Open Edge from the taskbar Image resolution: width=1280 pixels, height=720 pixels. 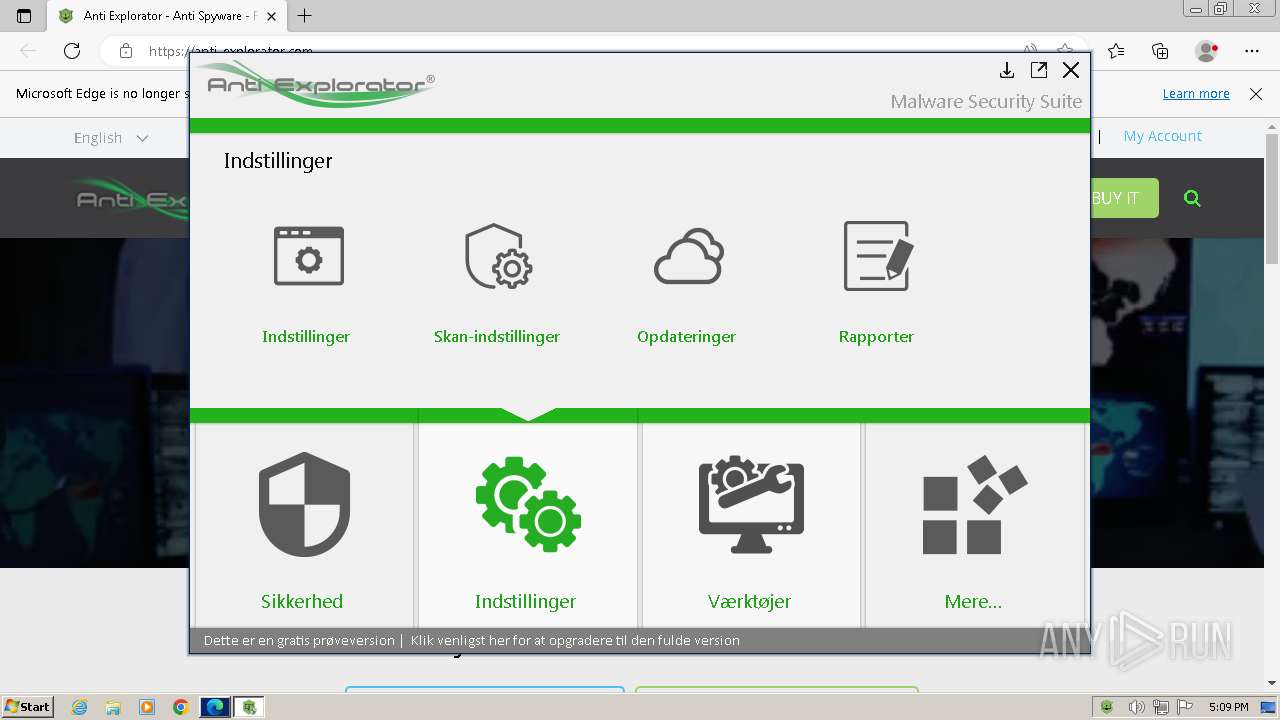click(x=215, y=707)
